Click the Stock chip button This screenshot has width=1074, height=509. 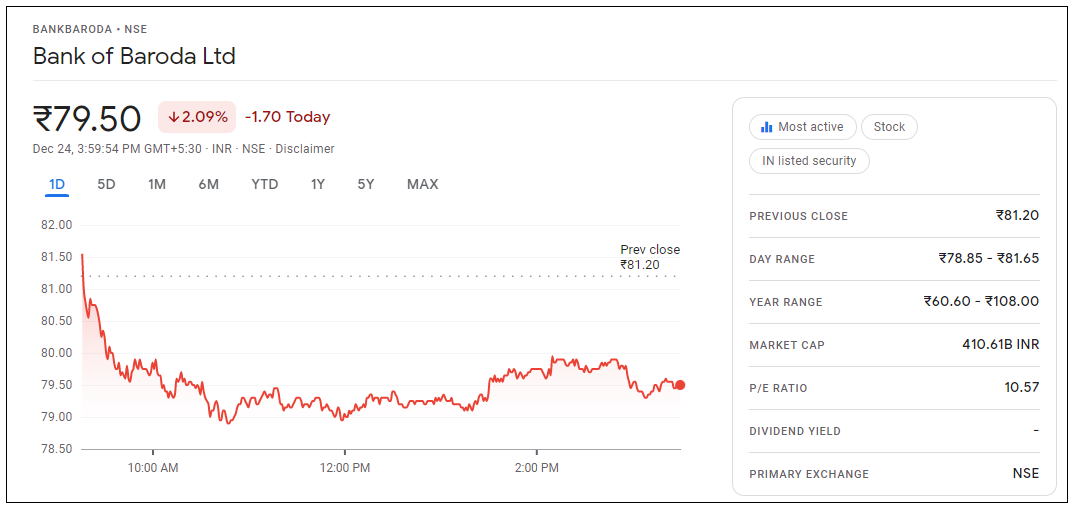(x=889, y=127)
